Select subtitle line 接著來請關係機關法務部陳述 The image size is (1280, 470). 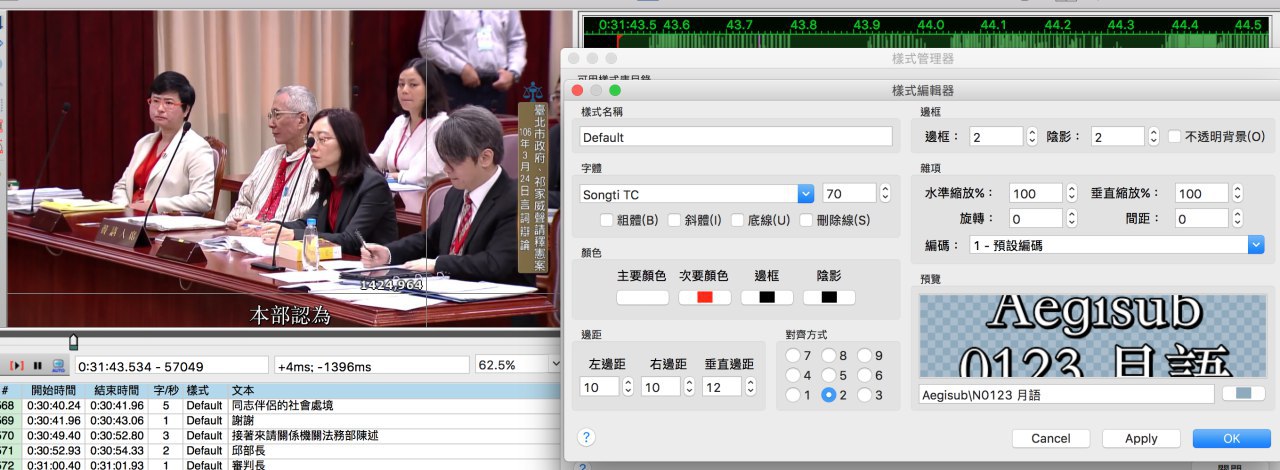[x=280, y=436]
